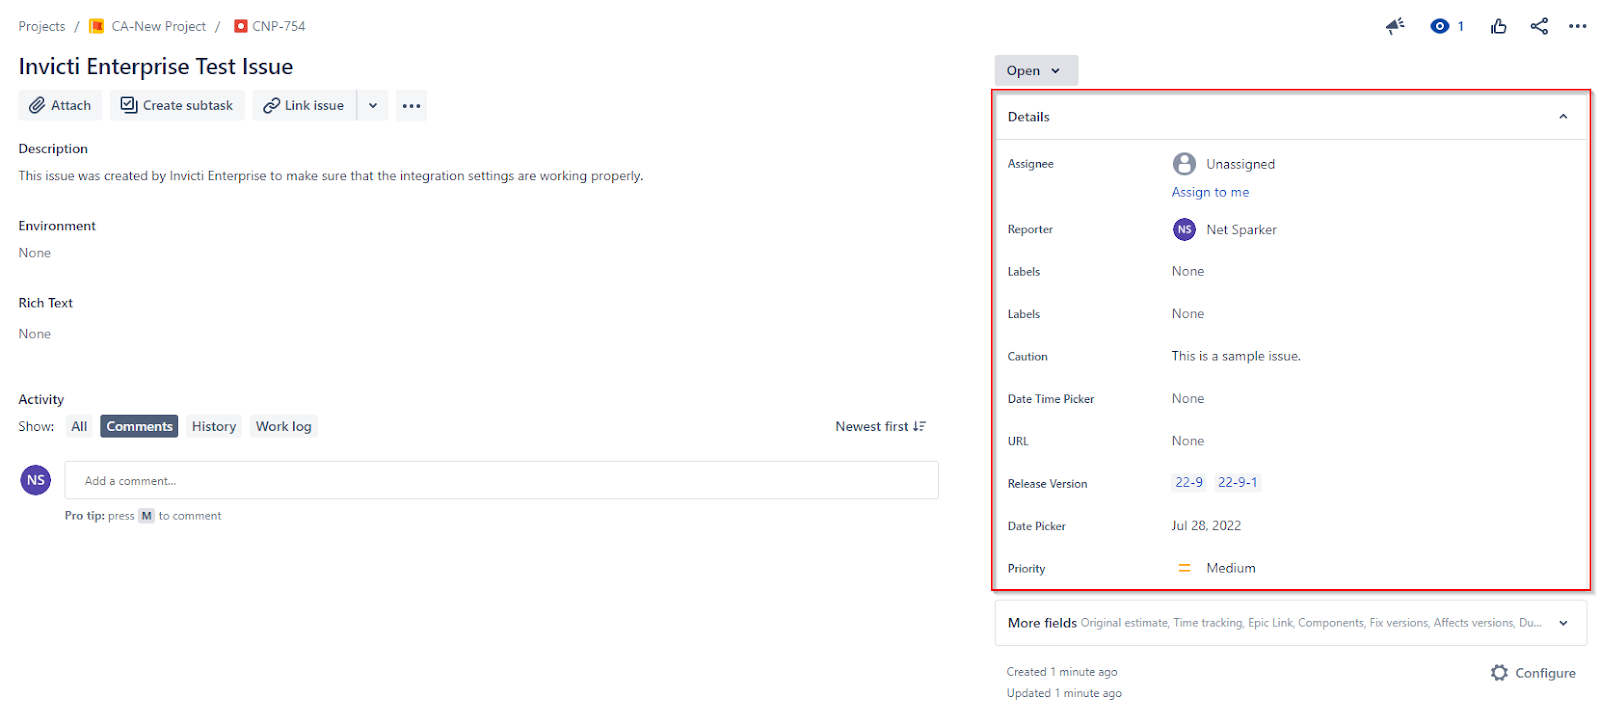The width and height of the screenshot is (1600, 724).
Task: Open CNP-754 issue key link
Action: (x=279, y=26)
